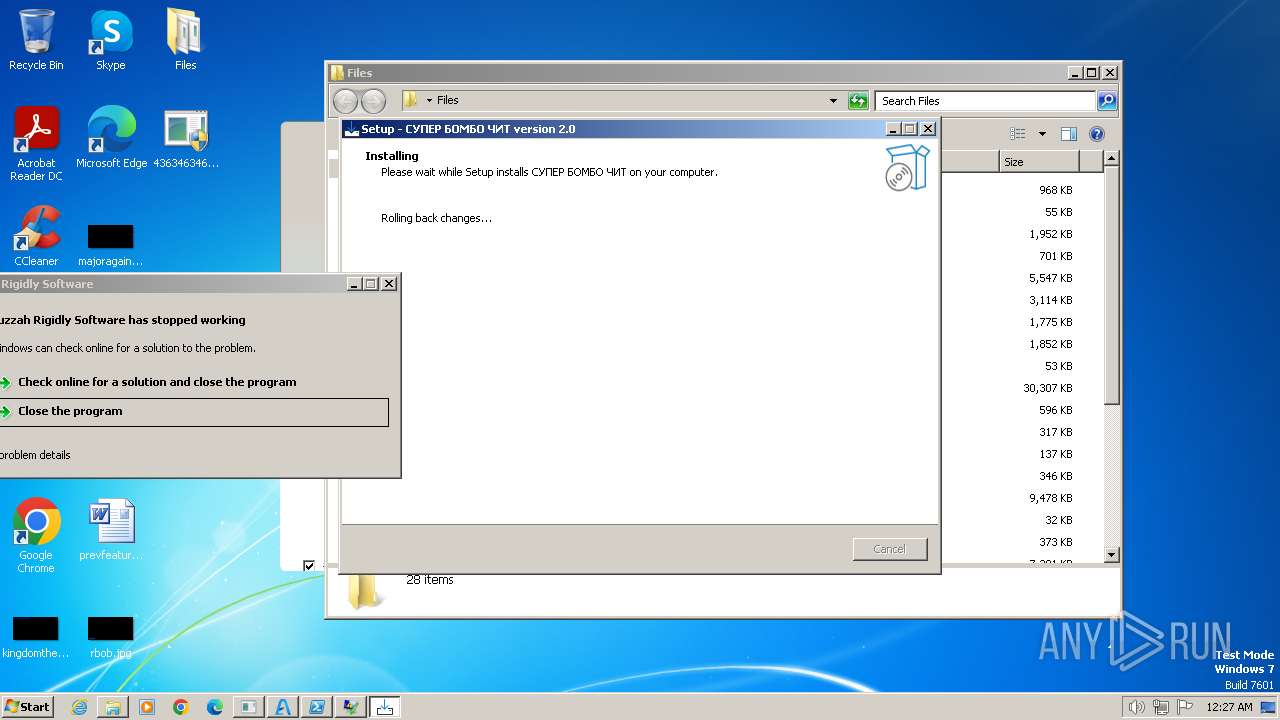Launch Skype from the desktop
The height and width of the screenshot is (720, 1280).
(x=110, y=40)
